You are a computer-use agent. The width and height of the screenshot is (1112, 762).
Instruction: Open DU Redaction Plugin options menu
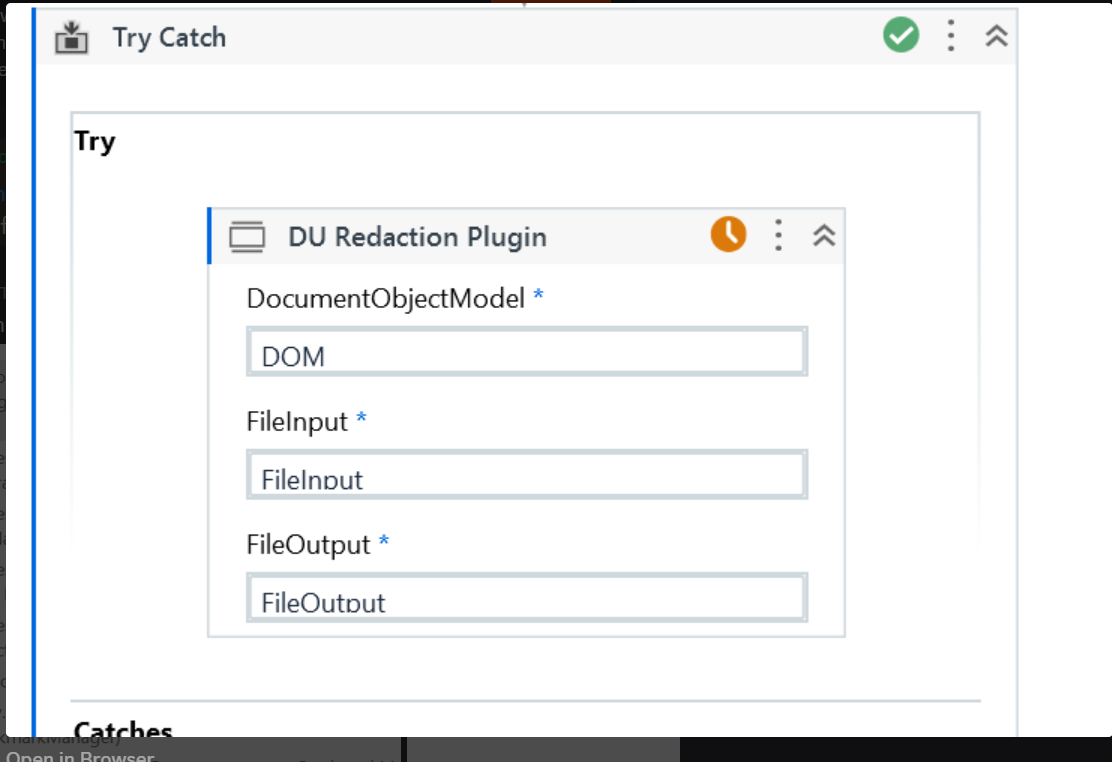tap(778, 236)
